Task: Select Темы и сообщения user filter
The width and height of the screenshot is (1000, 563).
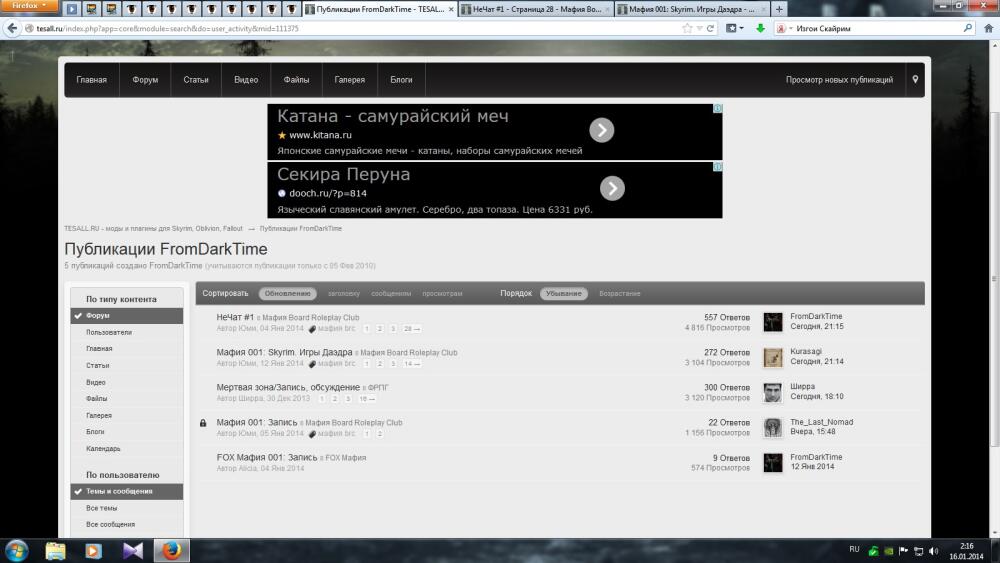Action: coord(127,491)
